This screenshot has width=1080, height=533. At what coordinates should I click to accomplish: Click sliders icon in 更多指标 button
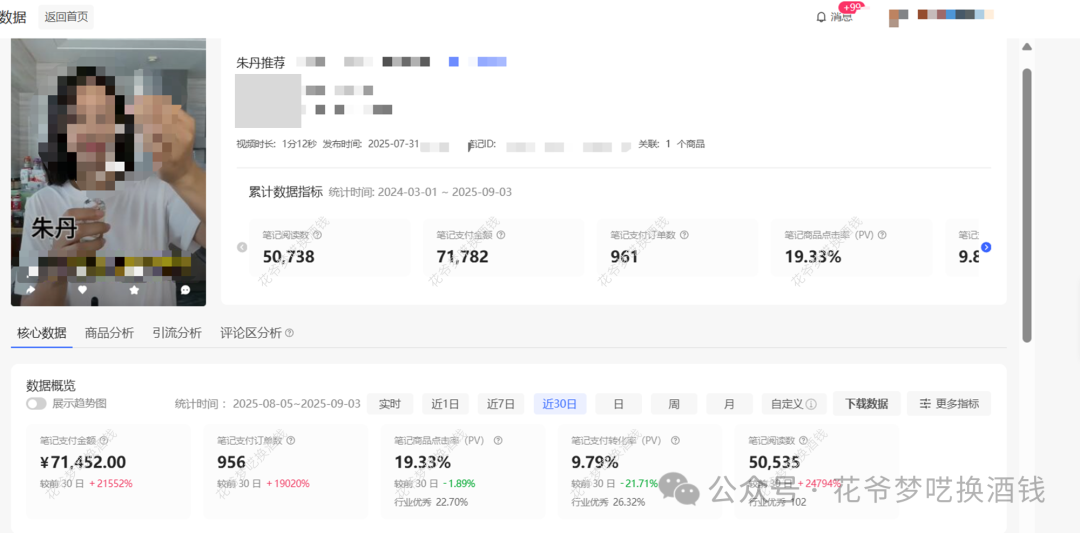coord(926,404)
